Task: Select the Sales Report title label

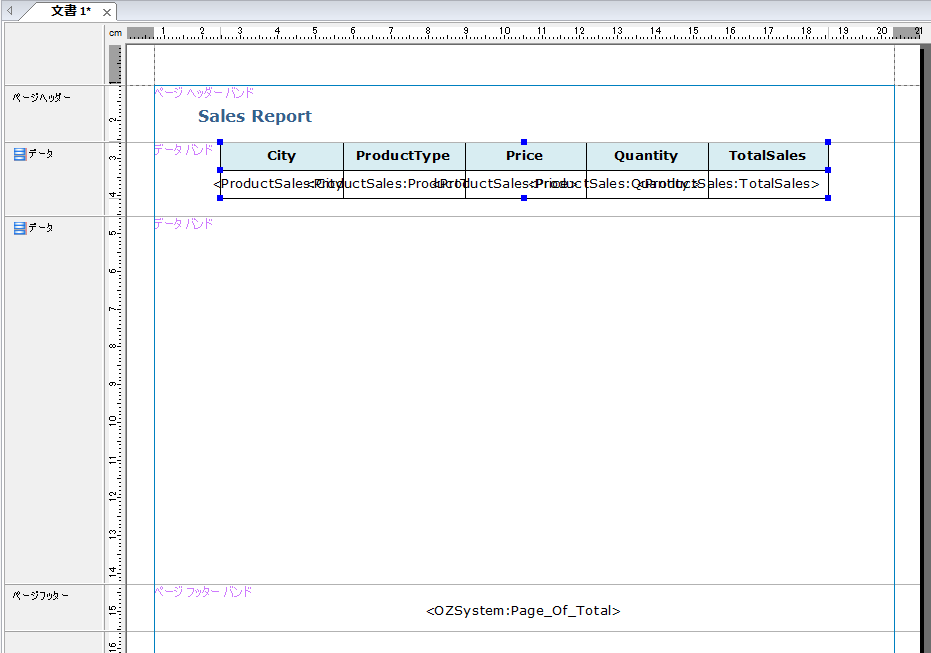Action: coord(255,117)
